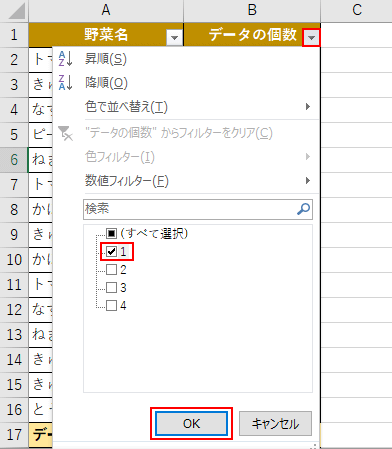This screenshot has height=449, width=392.
Task: Choose 昇順(S) sort option
Action: click(x=106, y=59)
